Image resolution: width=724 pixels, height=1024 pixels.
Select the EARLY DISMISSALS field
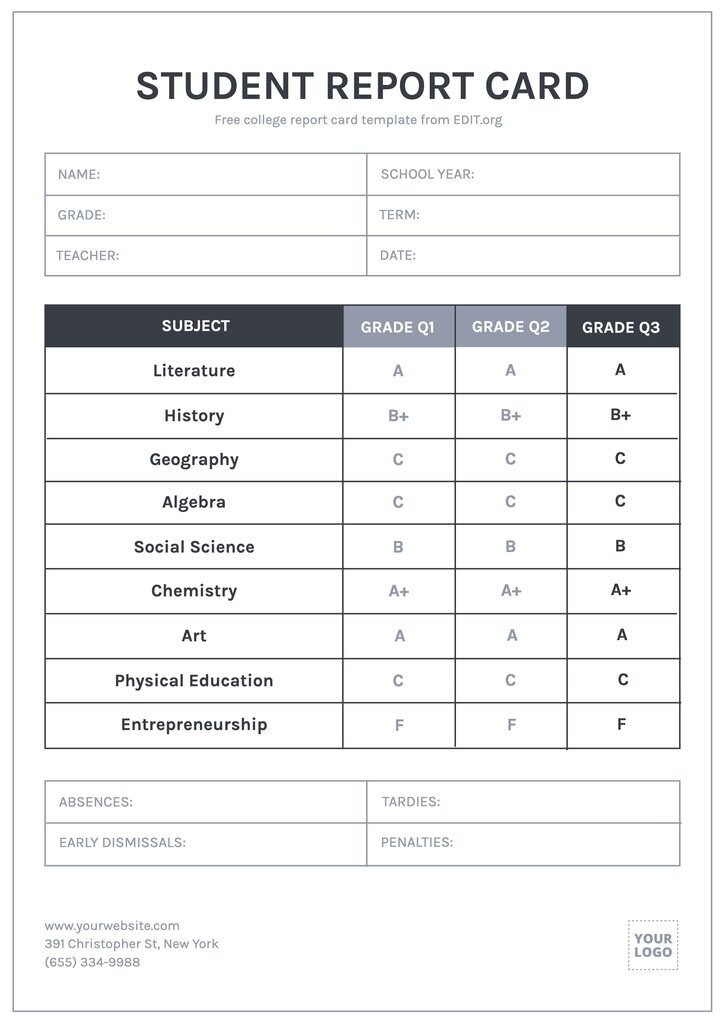[205, 843]
